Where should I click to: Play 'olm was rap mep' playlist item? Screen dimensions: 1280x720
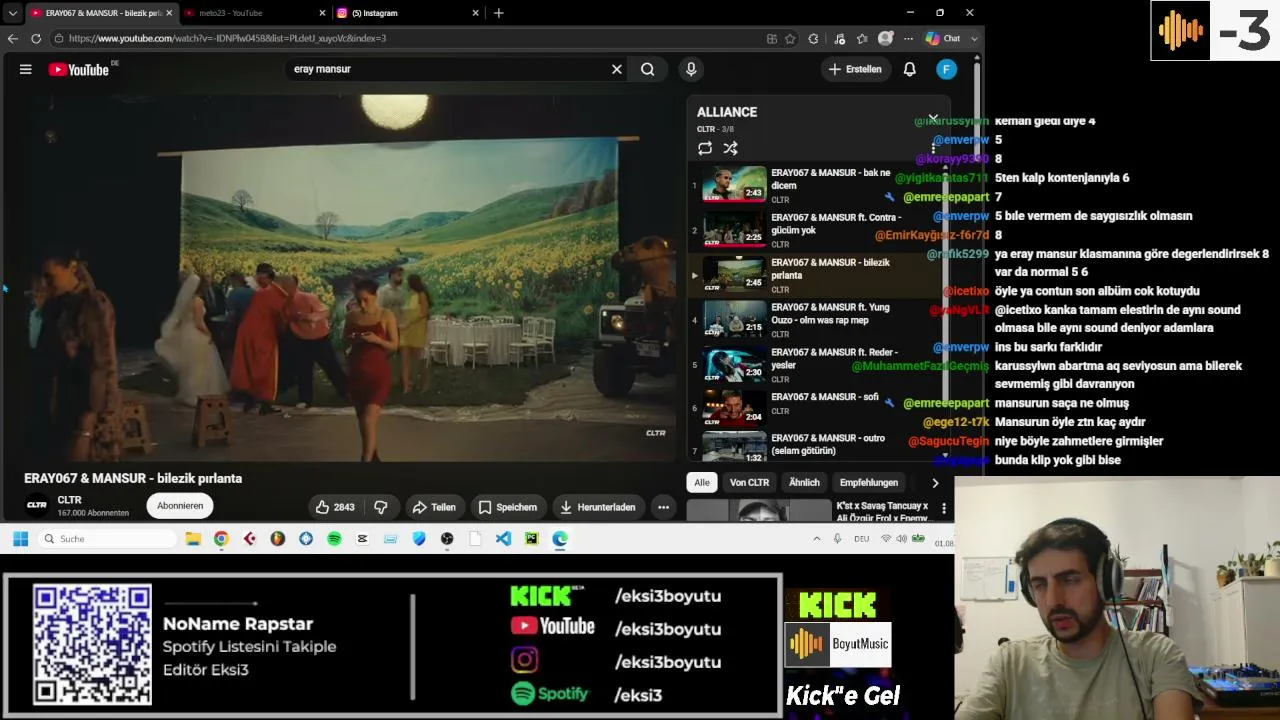click(818, 320)
